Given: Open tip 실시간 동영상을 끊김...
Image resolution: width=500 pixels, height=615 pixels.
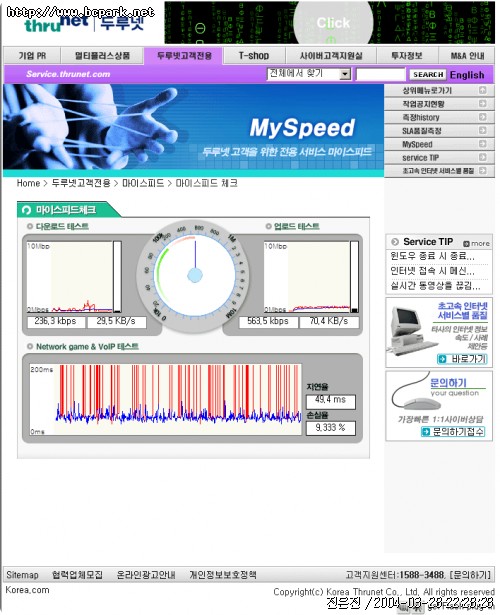Looking at the screenshot, I should tap(435, 285).
